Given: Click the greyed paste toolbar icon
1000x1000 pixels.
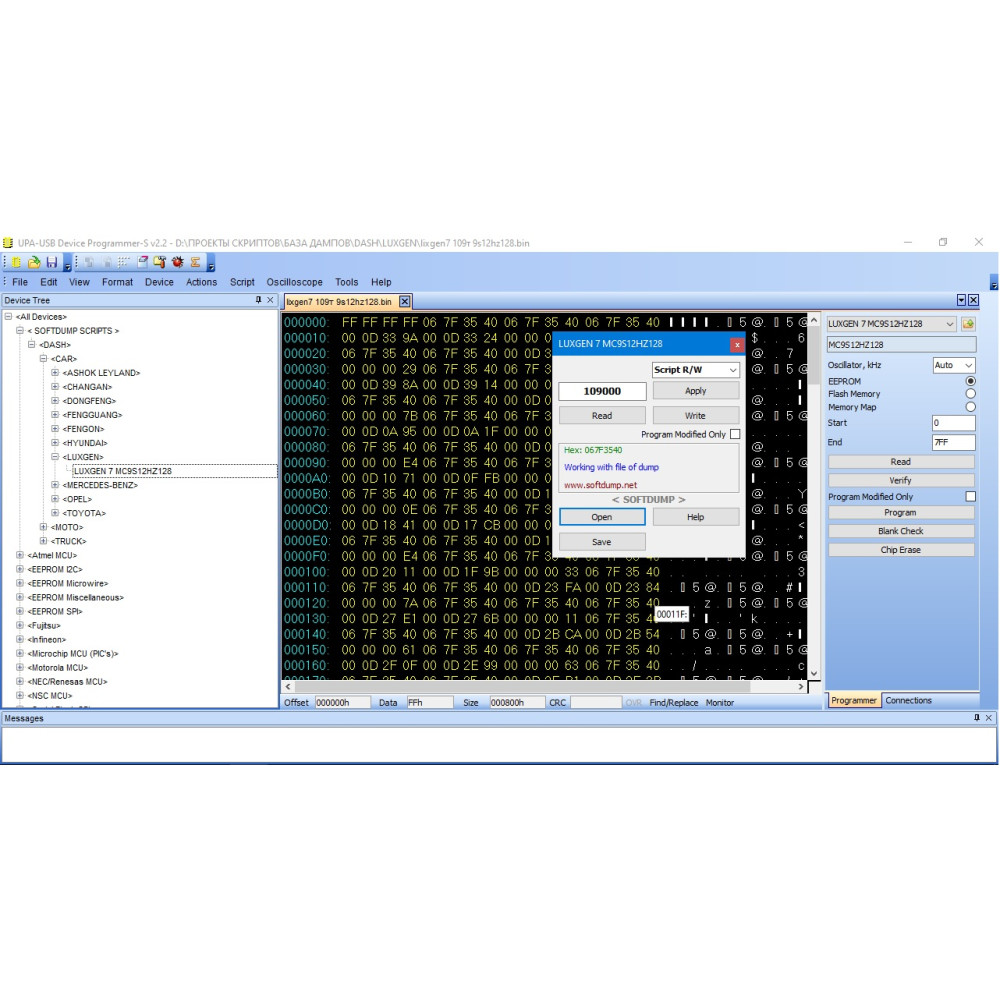Looking at the screenshot, I should 107,262.
